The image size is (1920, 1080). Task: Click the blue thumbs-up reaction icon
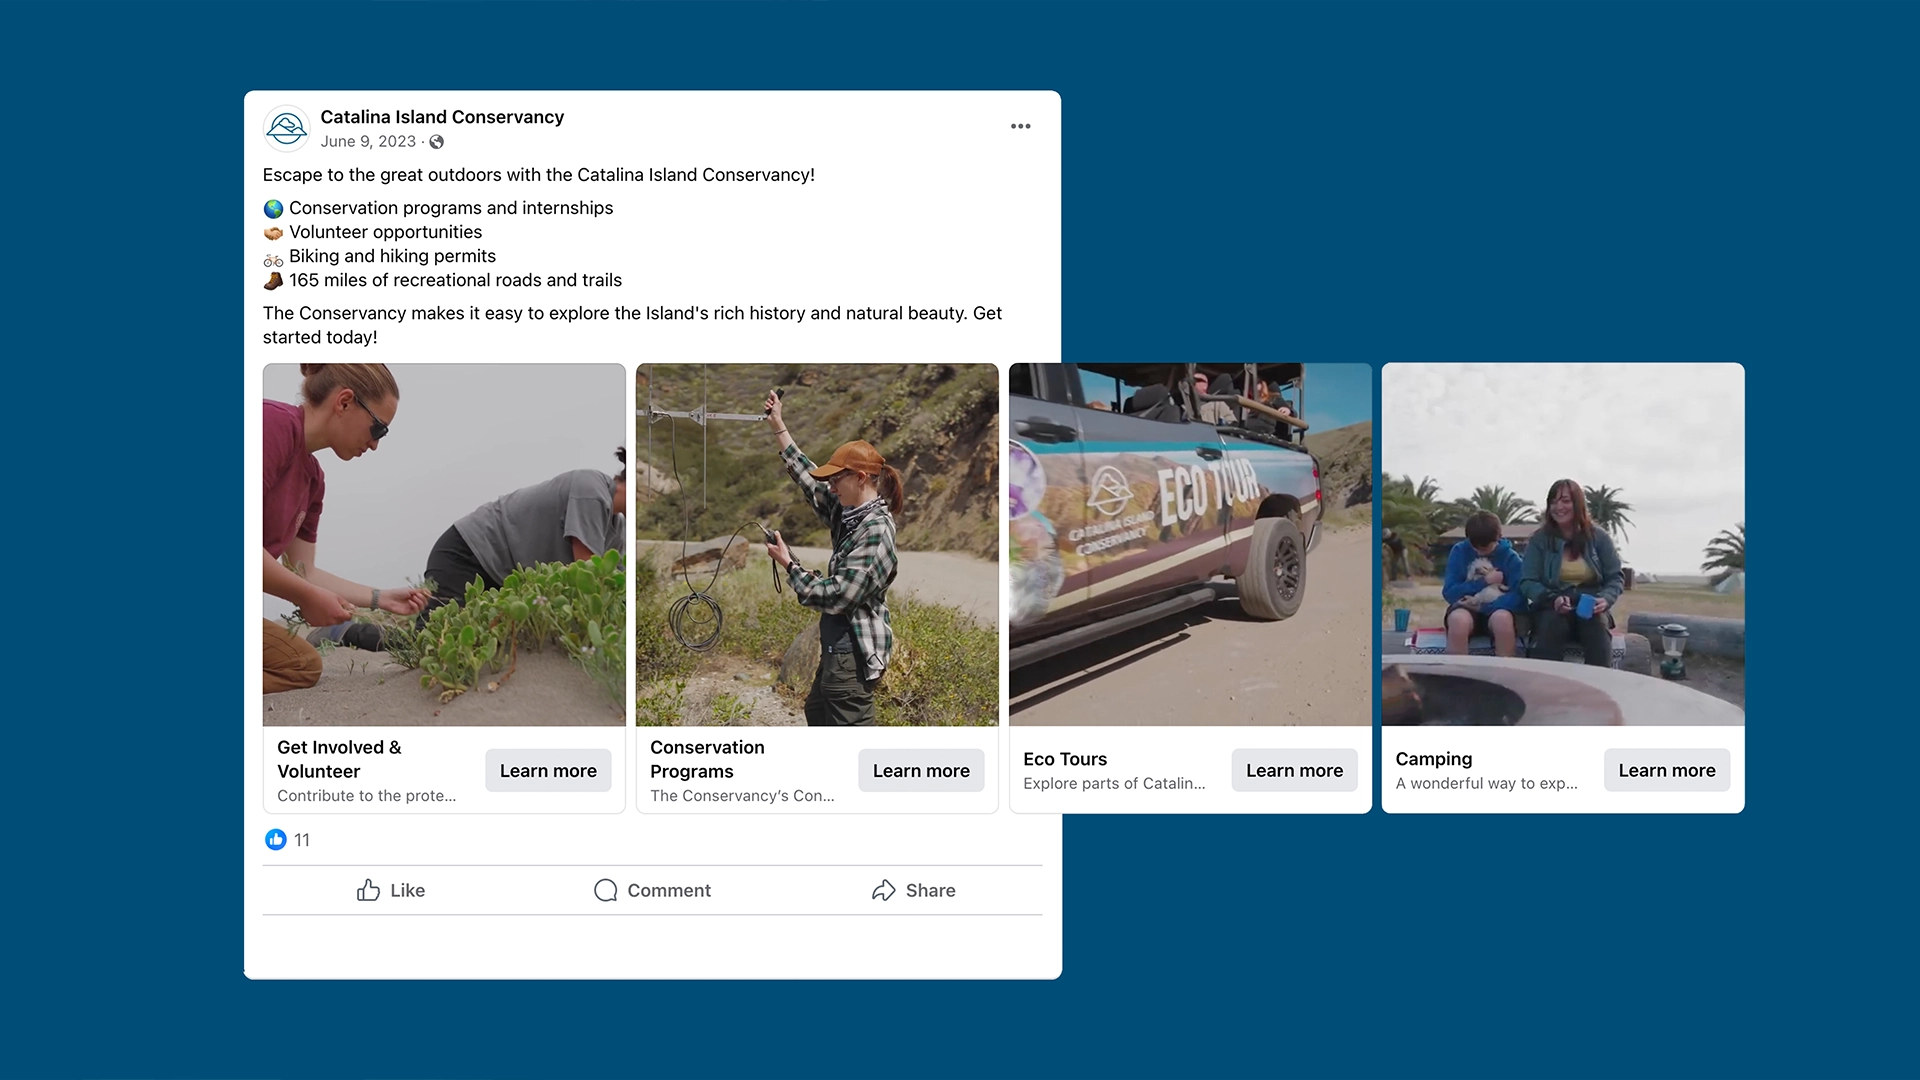coord(276,840)
